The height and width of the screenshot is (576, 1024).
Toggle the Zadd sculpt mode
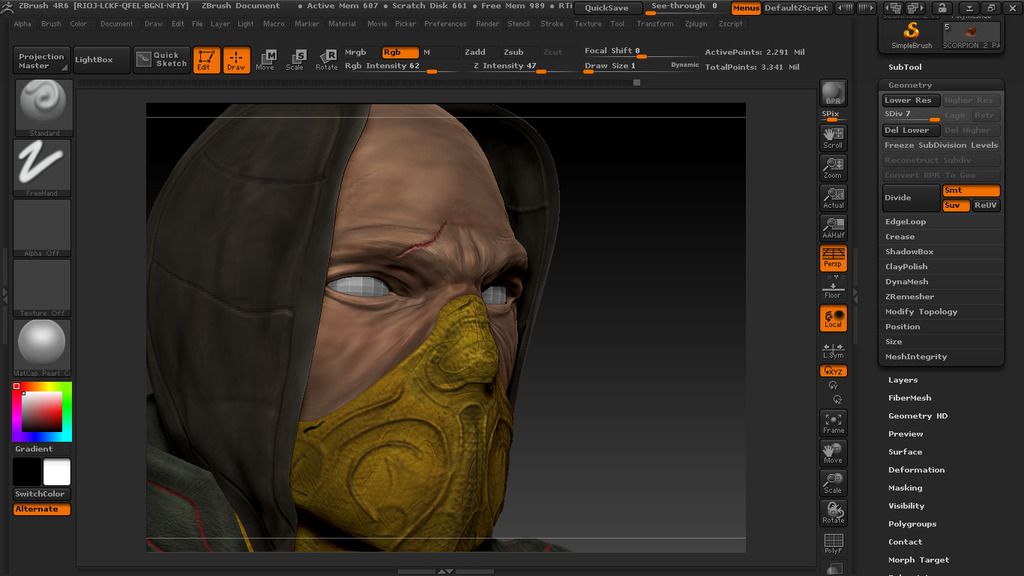pyautogui.click(x=475, y=52)
